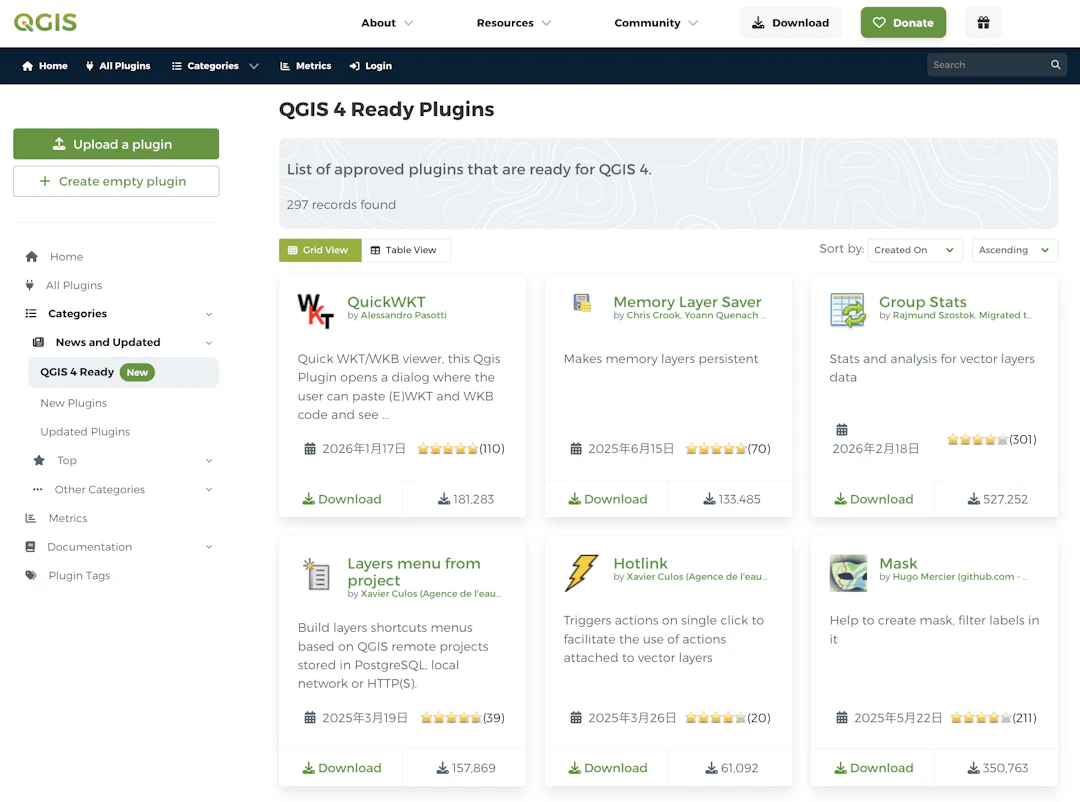The height and width of the screenshot is (802, 1080).
Task: Click Create empty plugin button
Action: pos(116,181)
